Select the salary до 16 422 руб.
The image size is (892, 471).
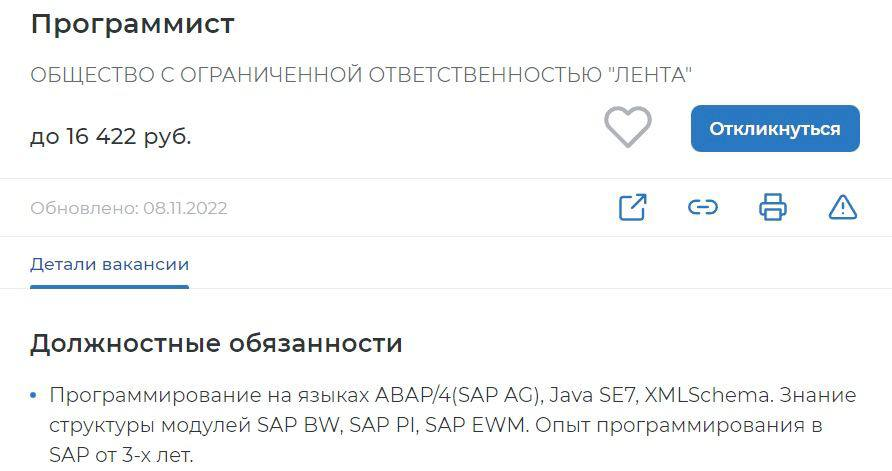point(110,137)
